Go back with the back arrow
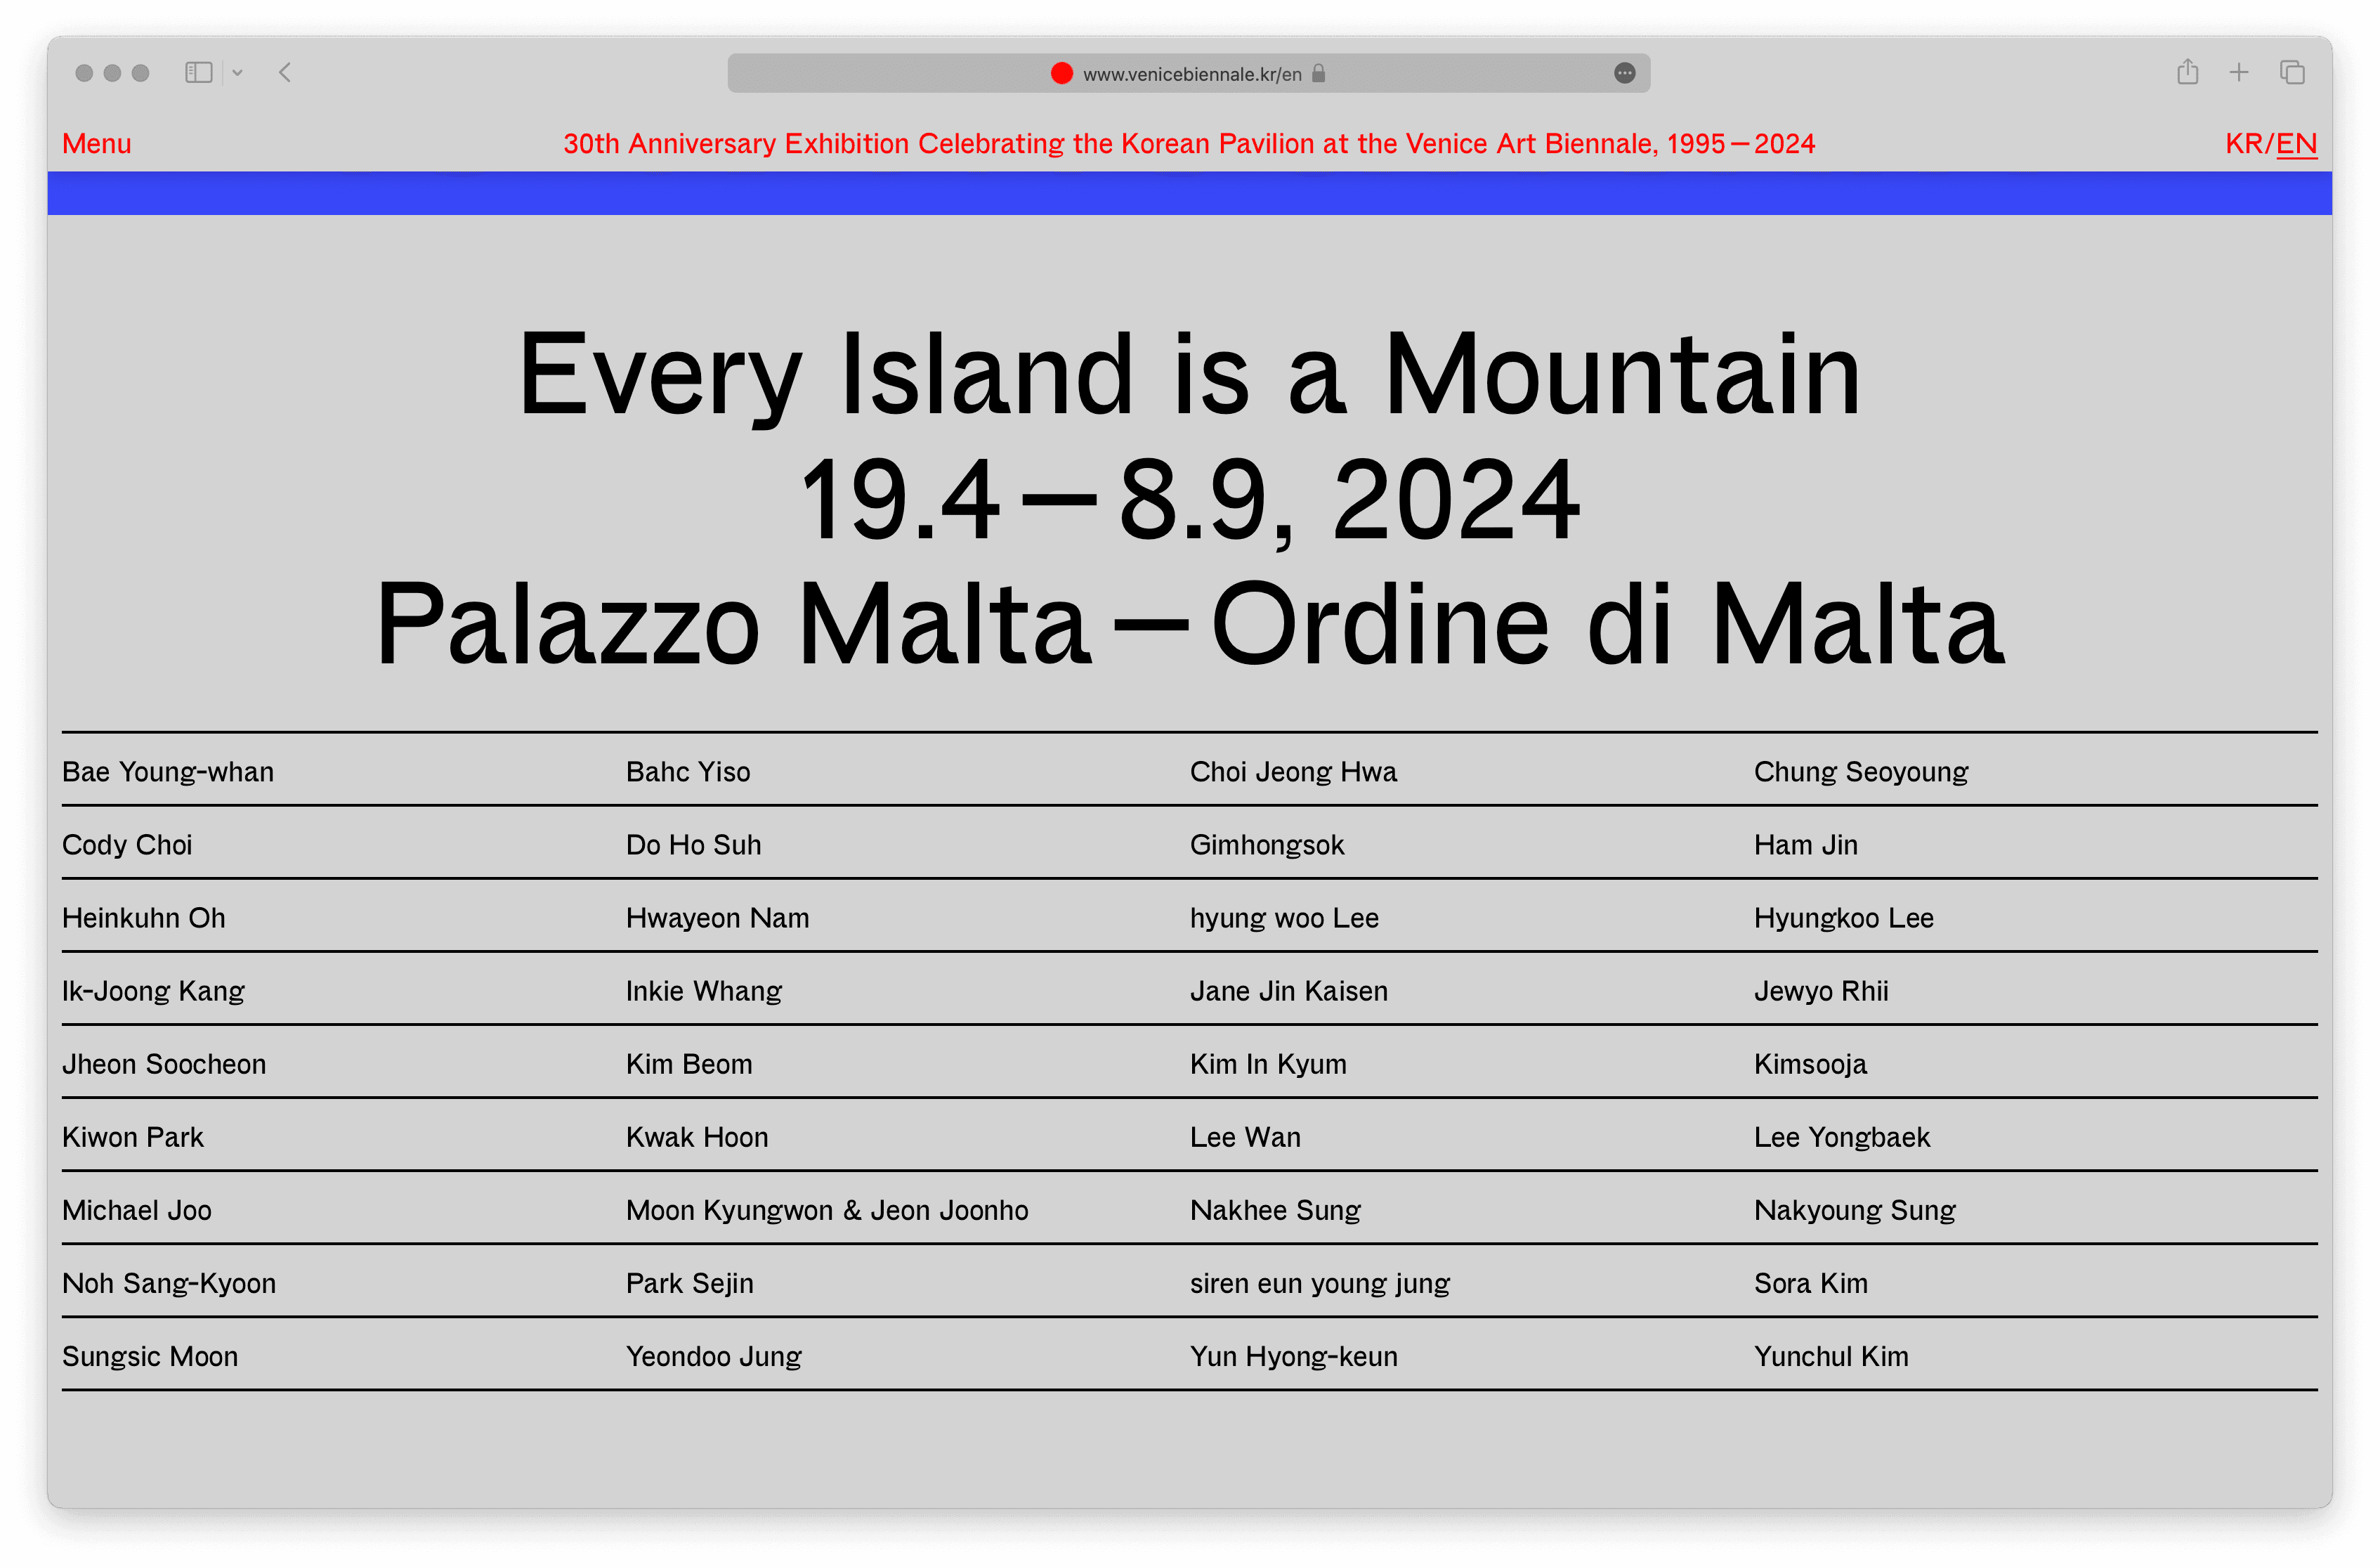 pyautogui.click(x=285, y=73)
